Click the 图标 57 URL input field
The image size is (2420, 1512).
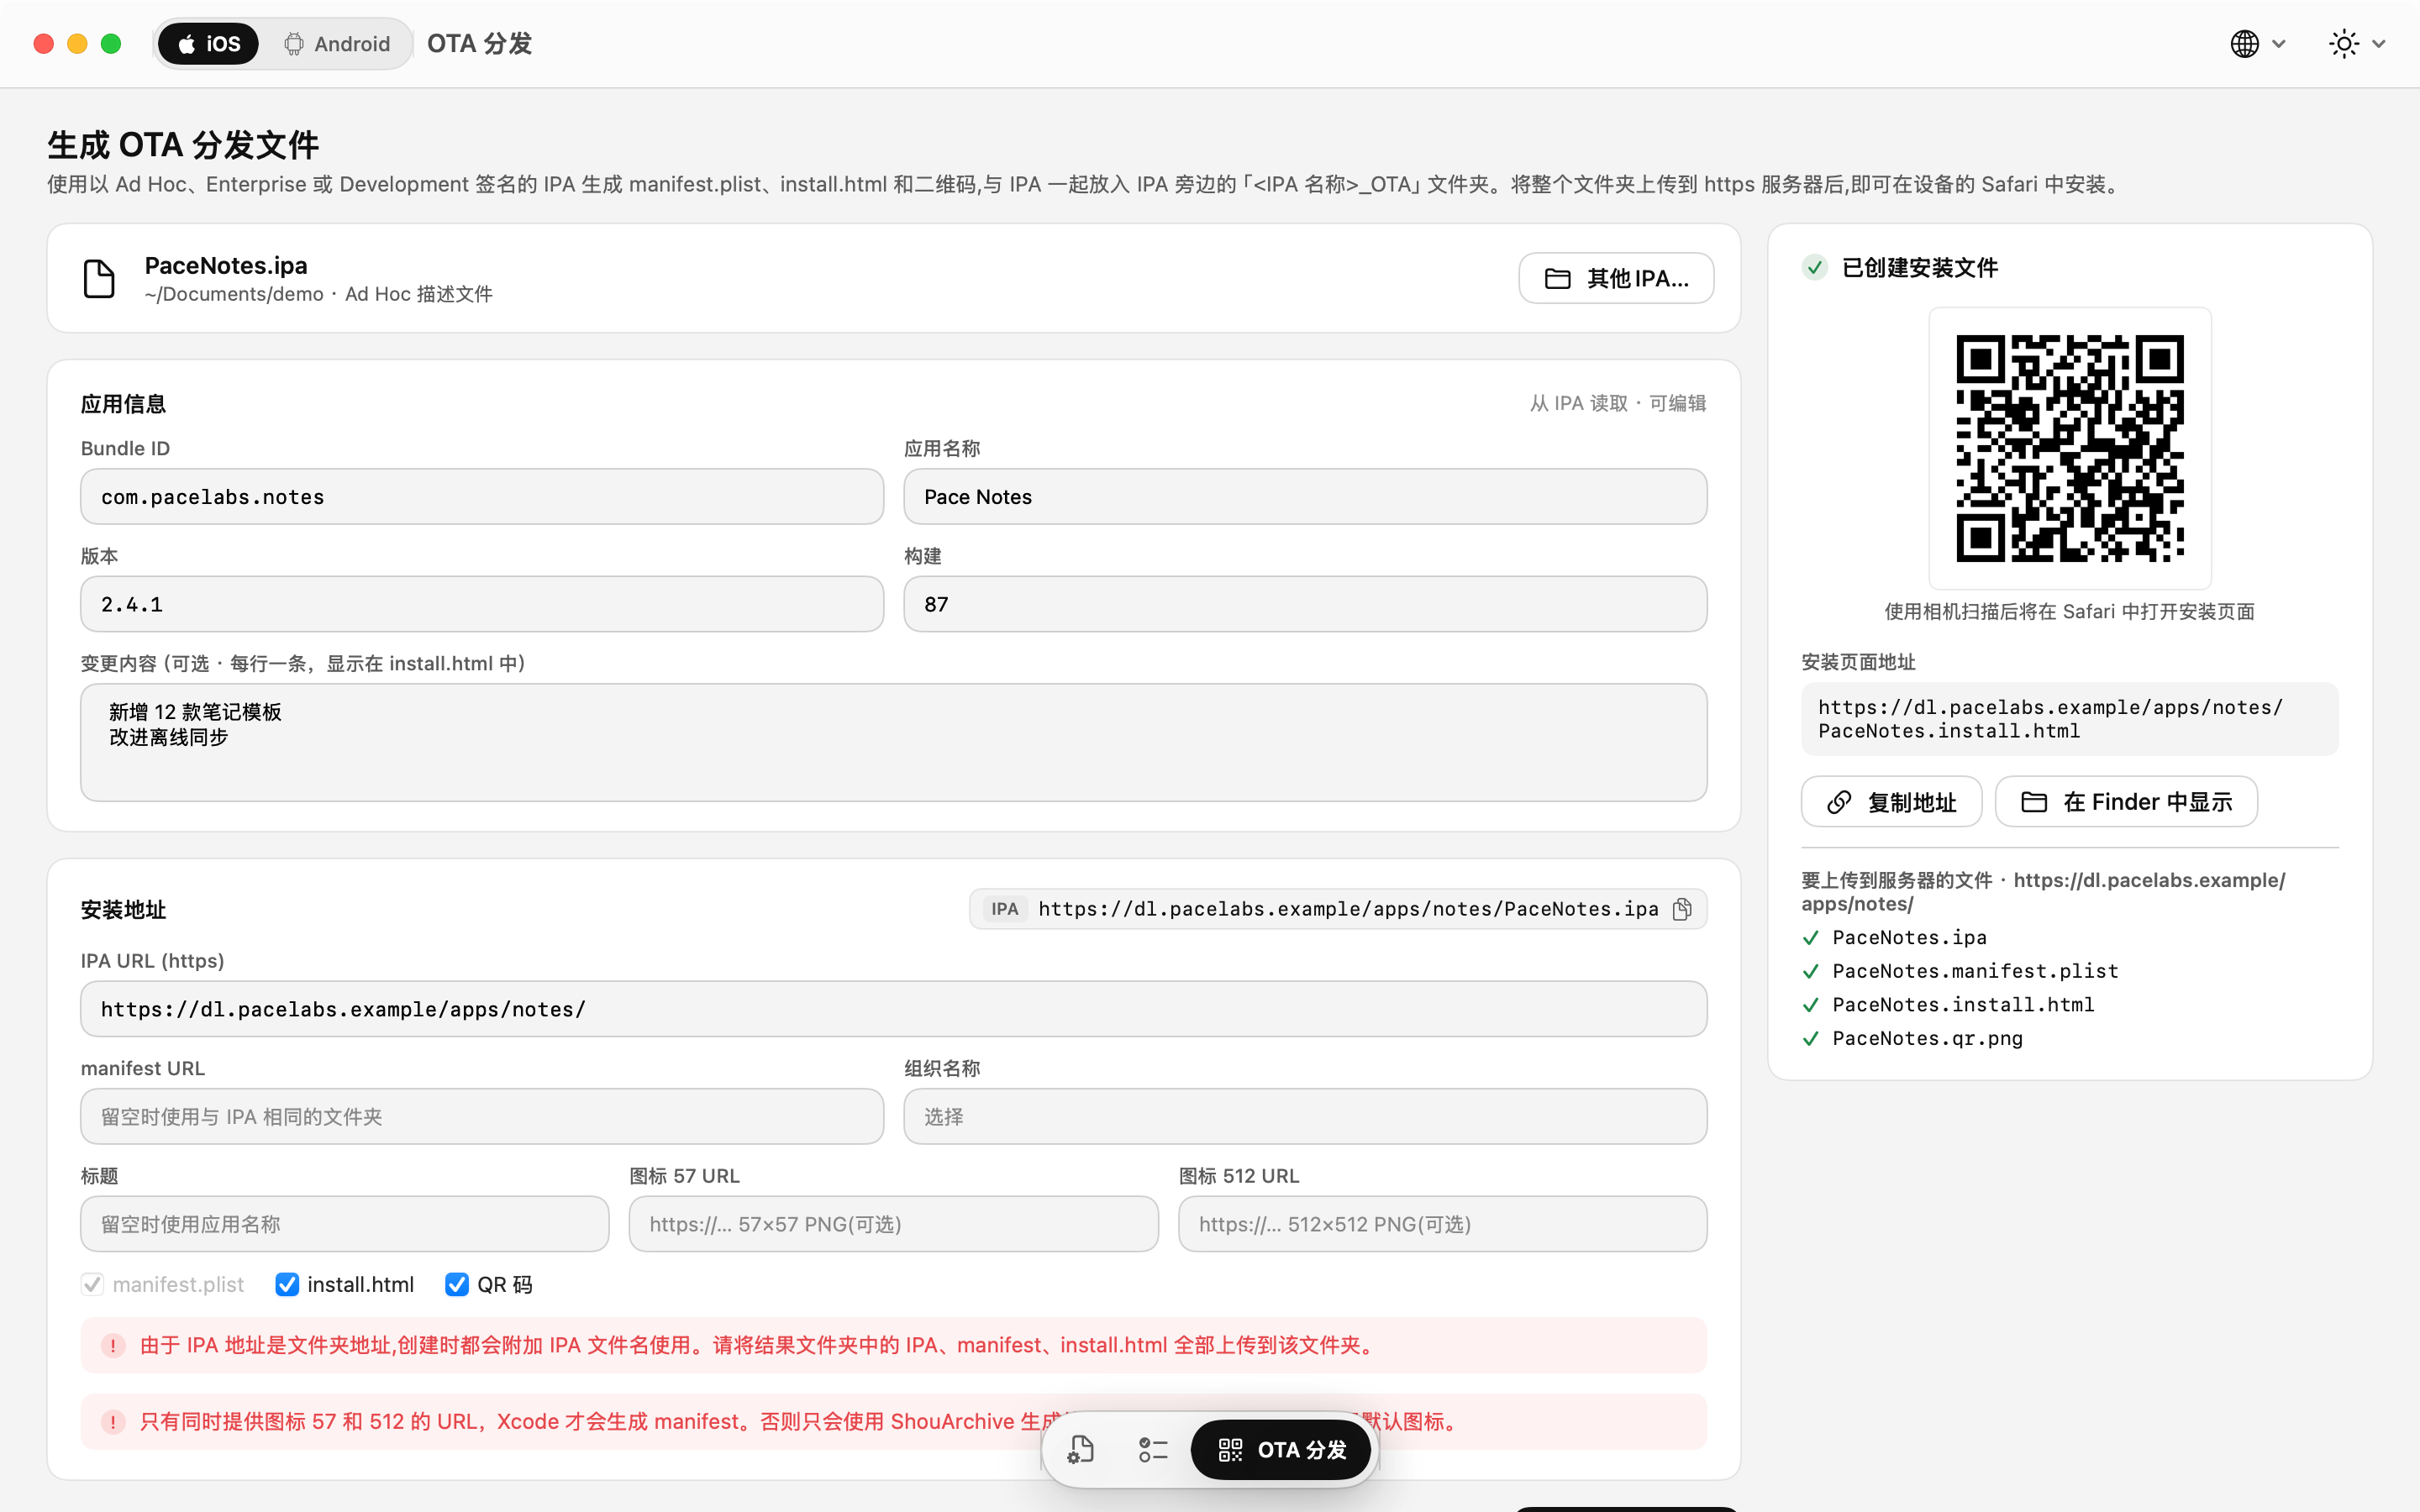pyautogui.click(x=893, y=1224)
